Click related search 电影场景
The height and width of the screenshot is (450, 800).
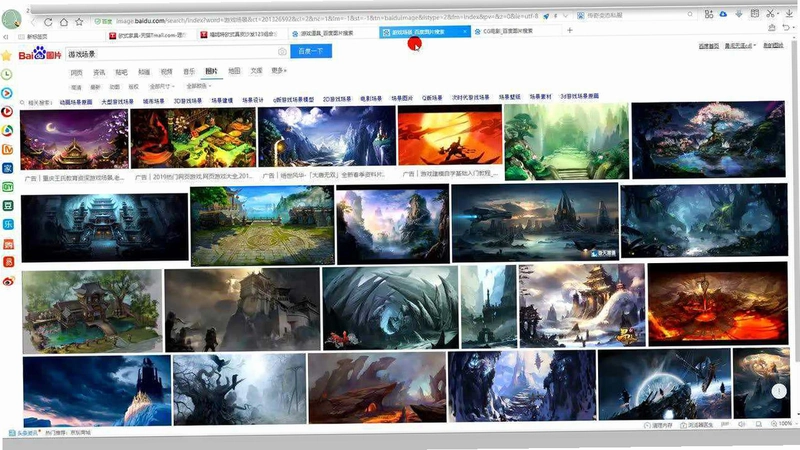371,98
